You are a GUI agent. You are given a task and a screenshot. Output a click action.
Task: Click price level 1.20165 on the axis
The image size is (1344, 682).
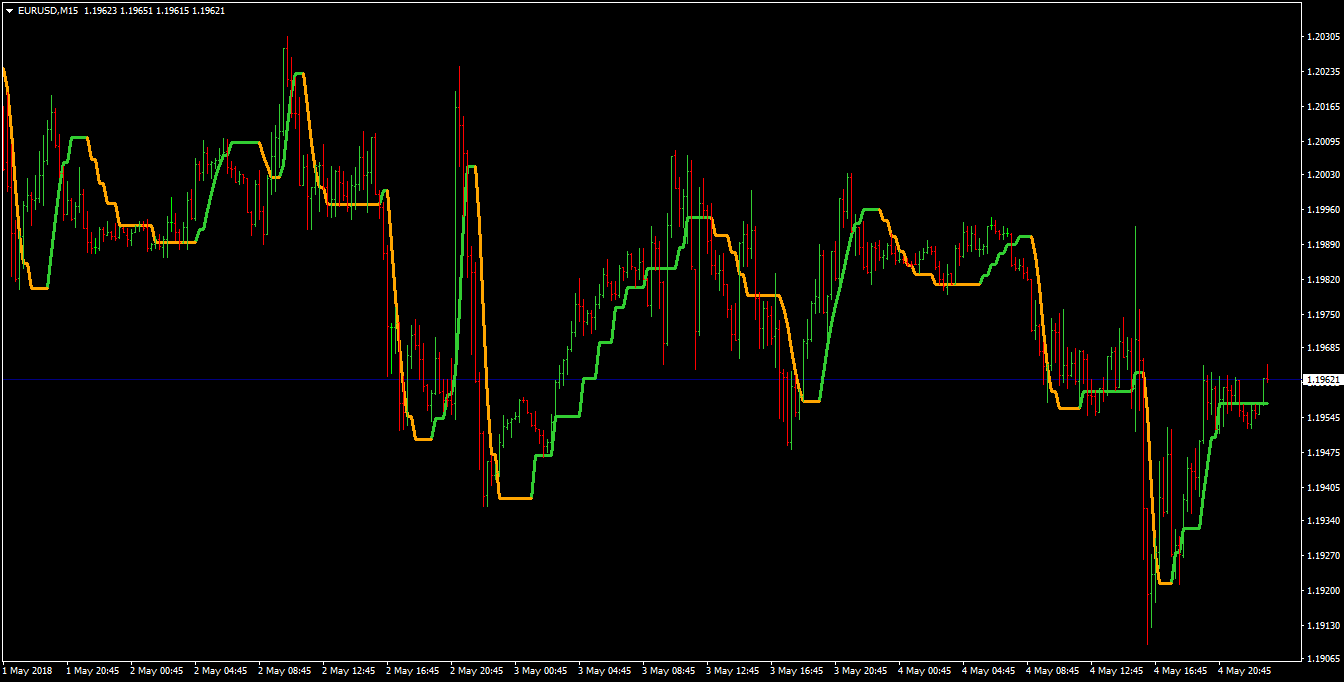1323,106
